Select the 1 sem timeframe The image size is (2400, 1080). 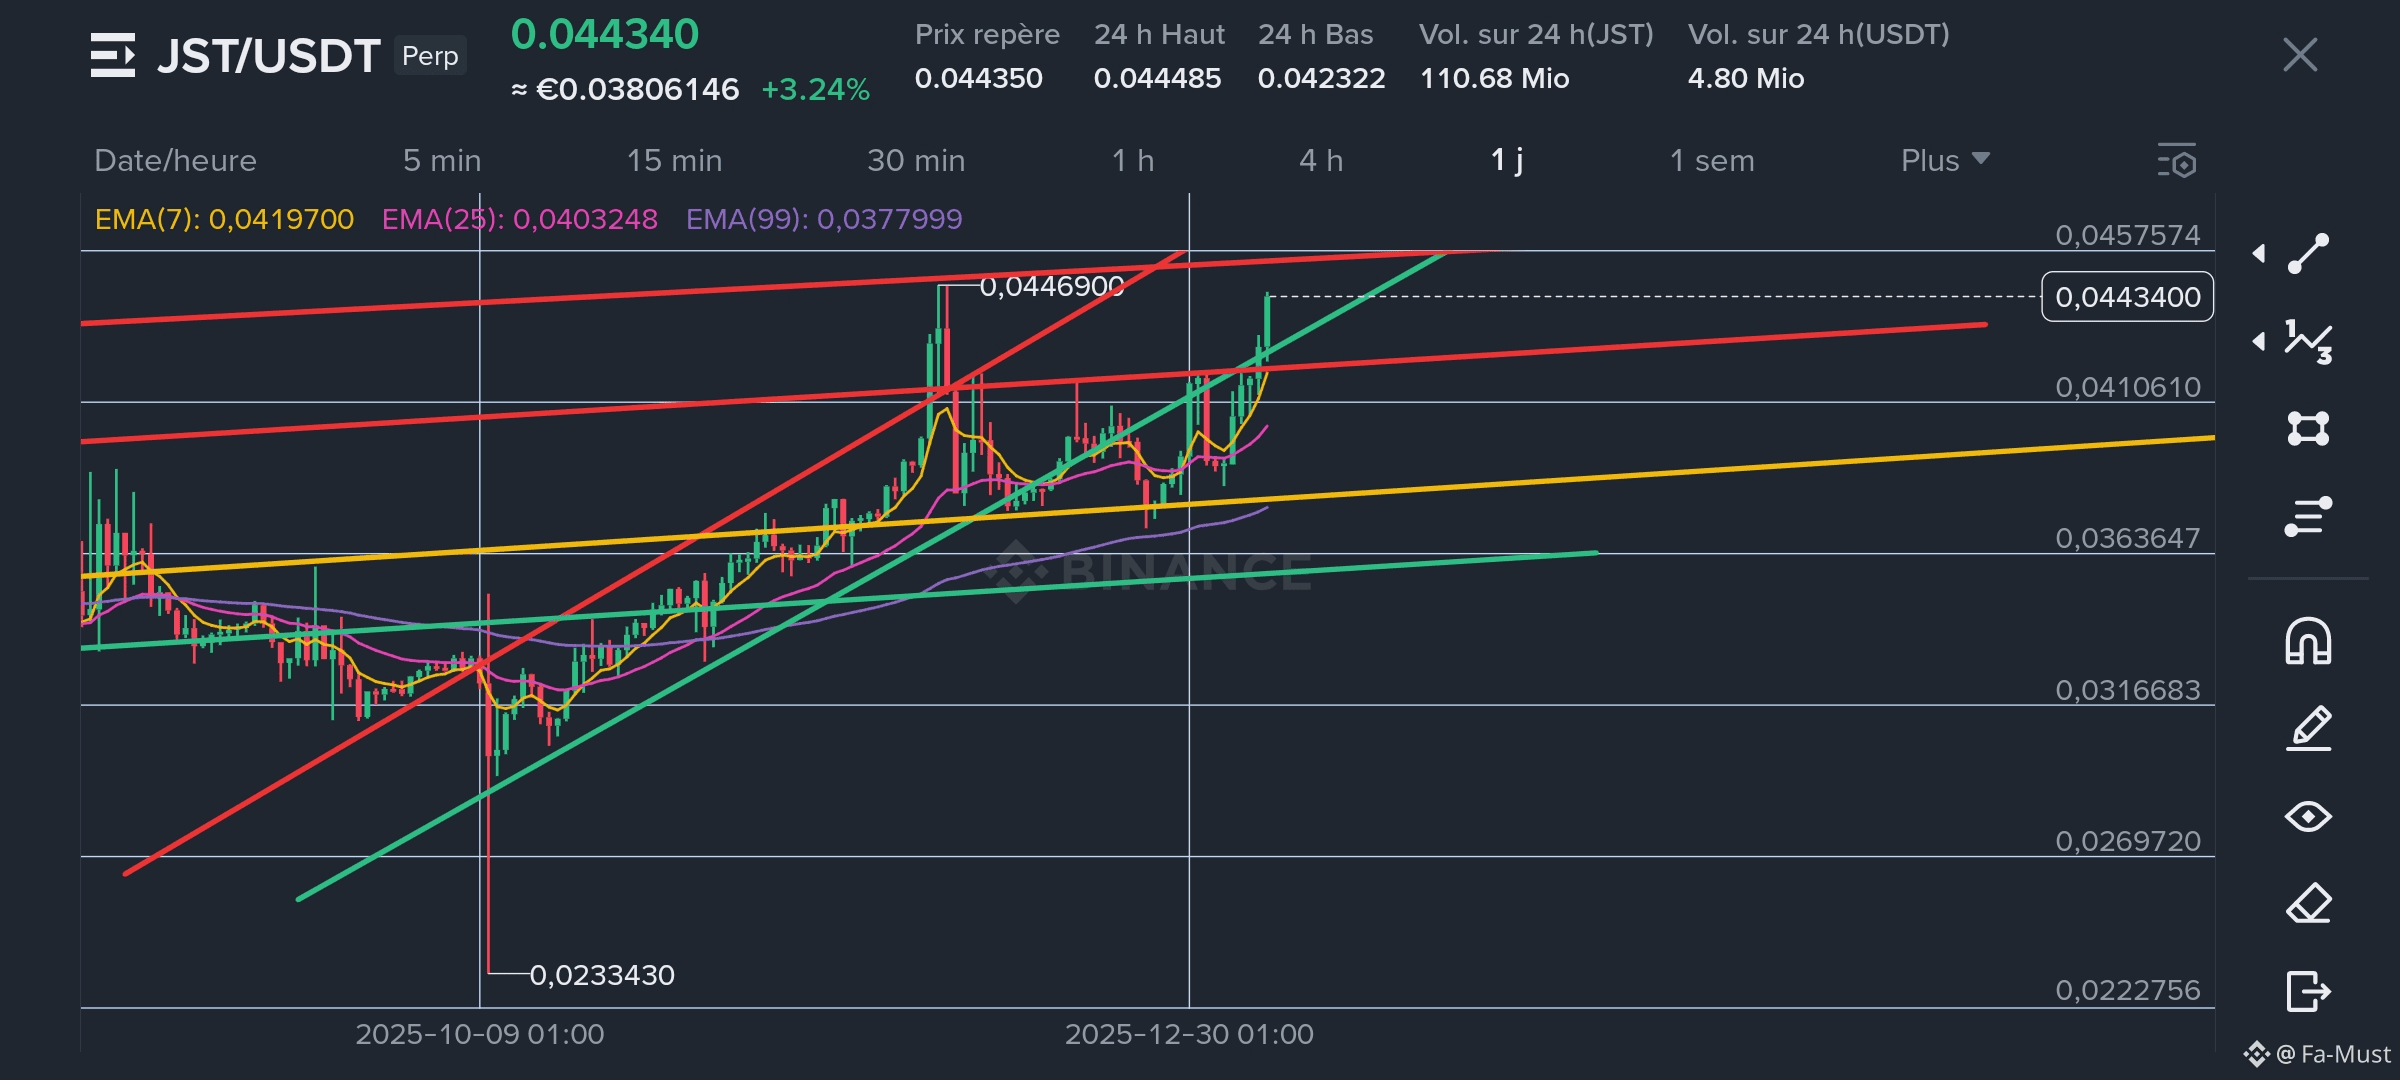pos(1712,161)
